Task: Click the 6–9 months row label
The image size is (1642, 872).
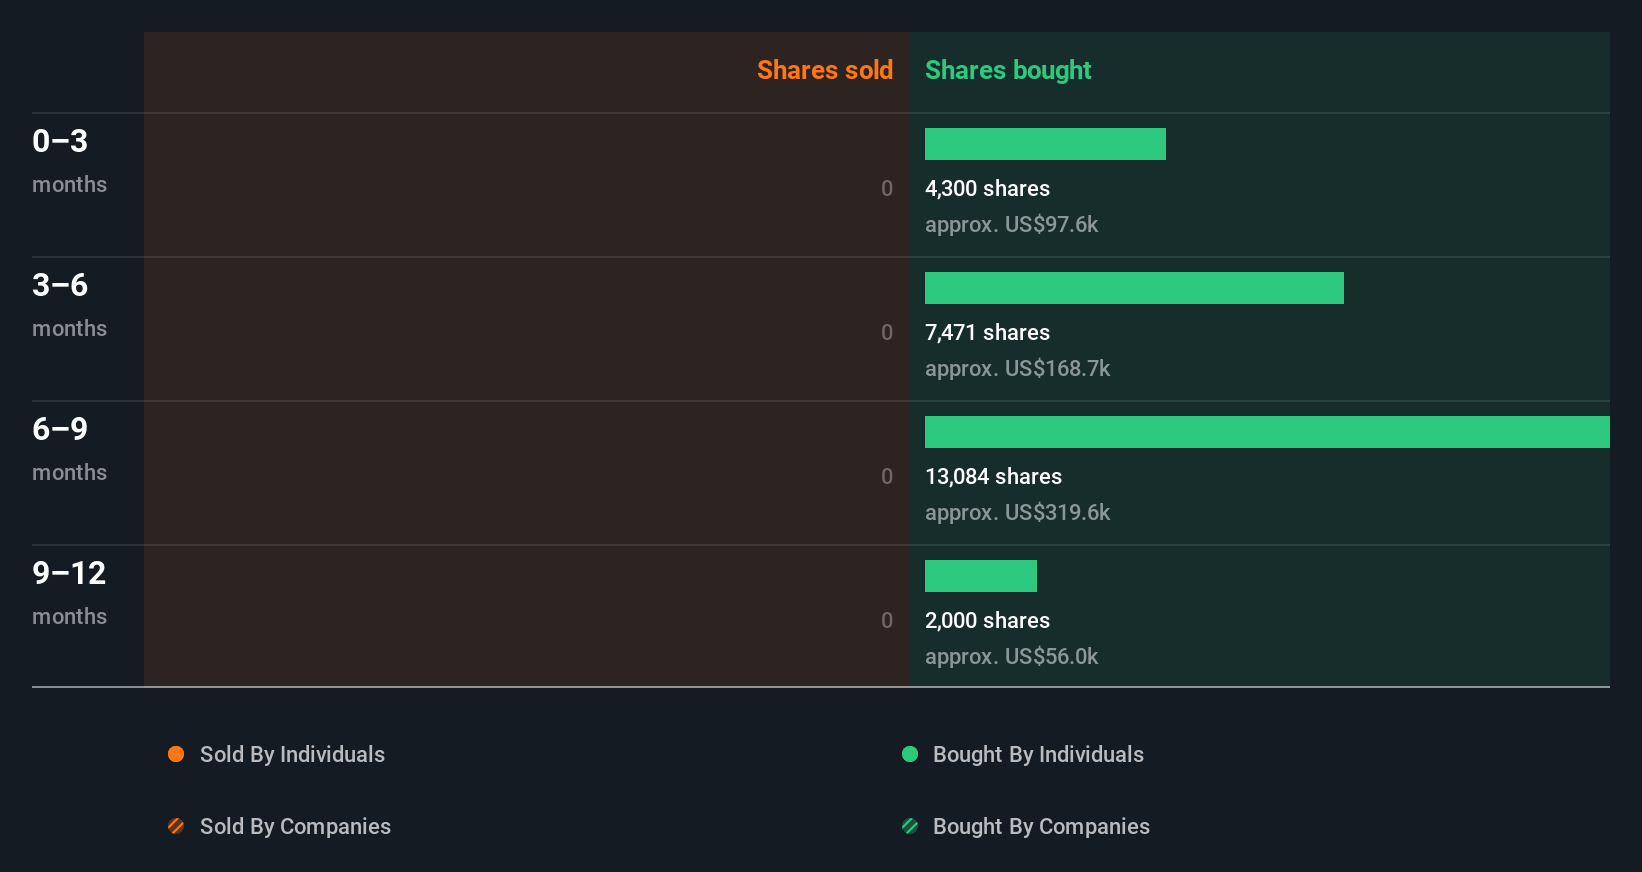Action: click(69, 449)
